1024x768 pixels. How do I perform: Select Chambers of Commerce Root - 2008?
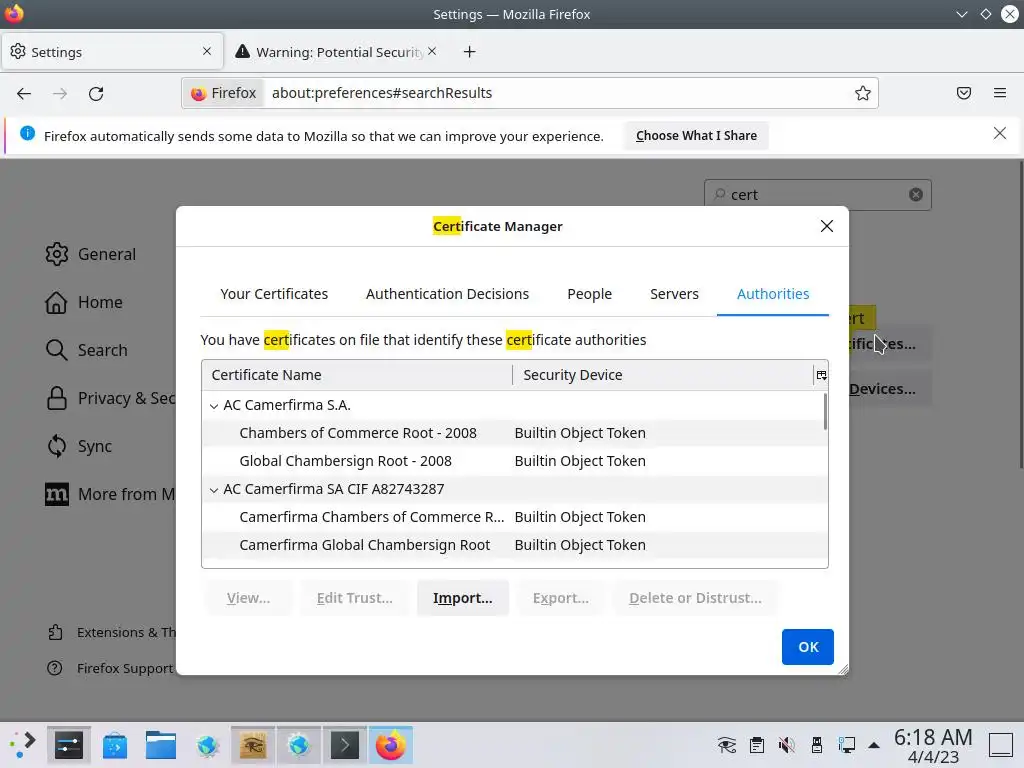point(513,433)
